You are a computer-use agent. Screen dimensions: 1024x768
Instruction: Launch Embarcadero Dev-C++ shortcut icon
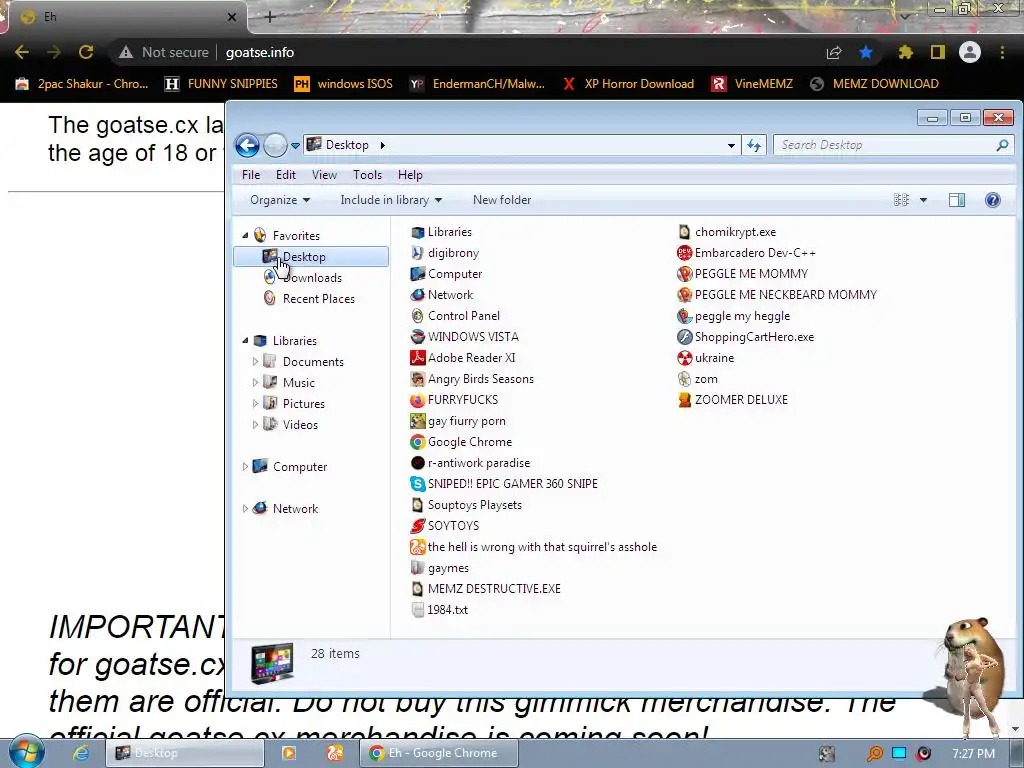pyautogui.click(x=684, y=253)
